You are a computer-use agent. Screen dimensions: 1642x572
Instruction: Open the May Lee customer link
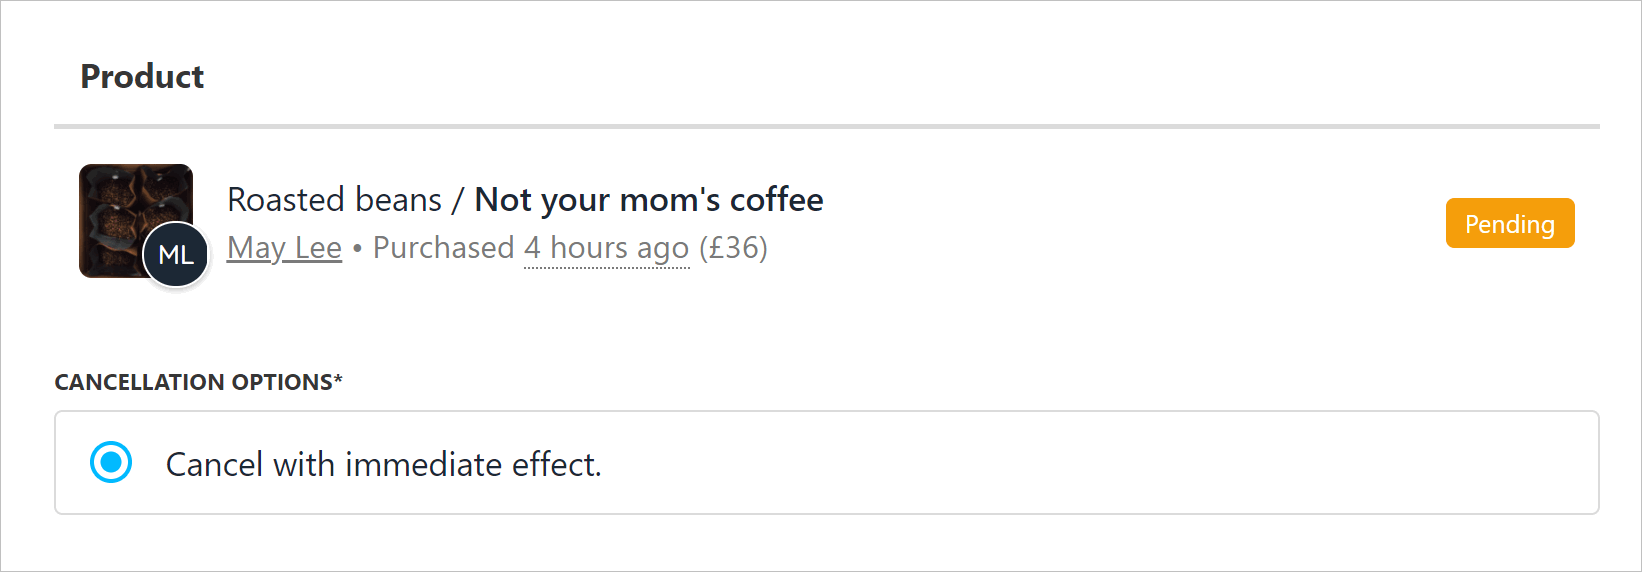tap(284, 248)
